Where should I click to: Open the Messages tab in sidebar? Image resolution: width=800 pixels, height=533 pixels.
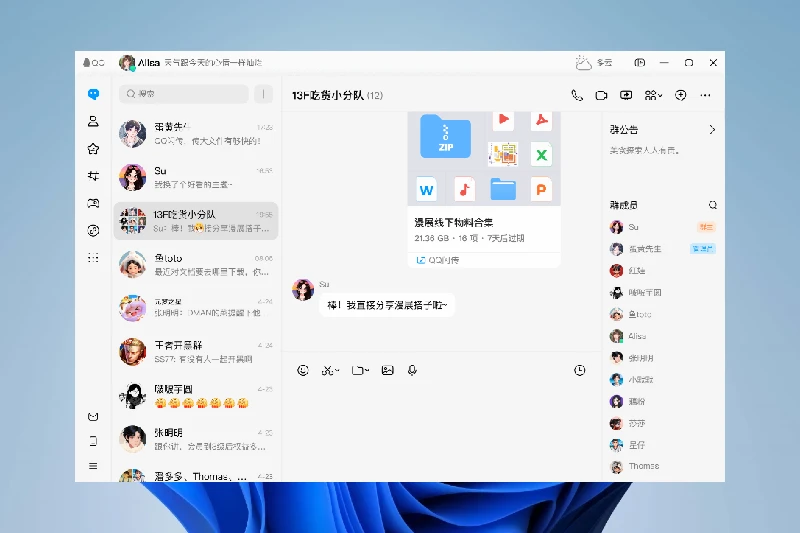coord(93,94)
